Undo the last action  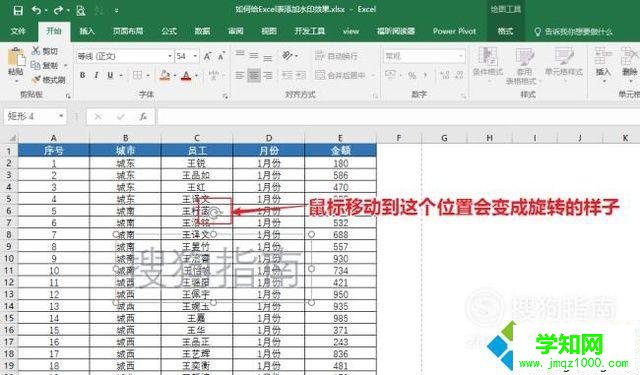36,10
